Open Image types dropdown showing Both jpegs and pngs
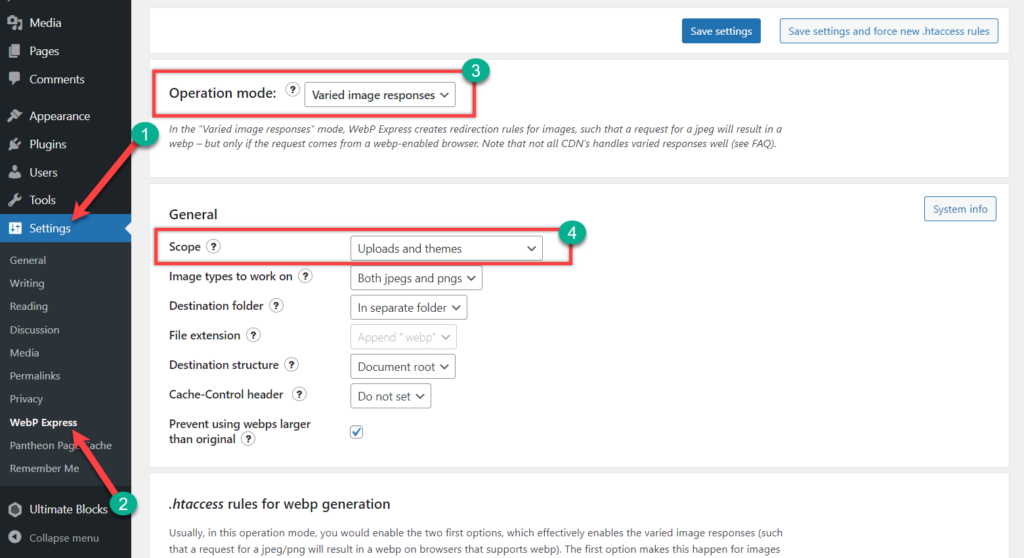Viewport: 1024px width, 558px height. coord(416,278)
